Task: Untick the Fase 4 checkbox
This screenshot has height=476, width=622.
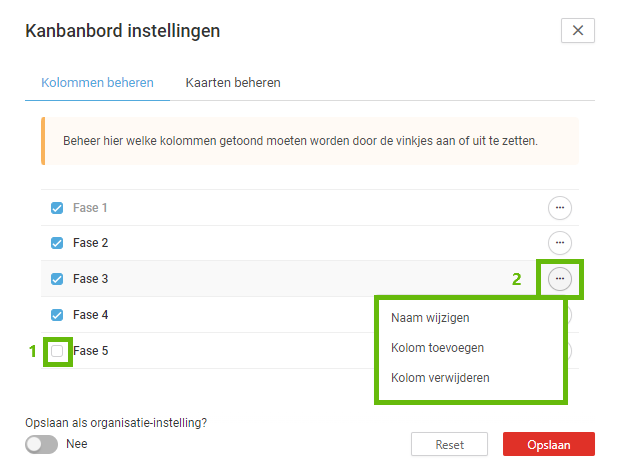Action: point(57,315)
